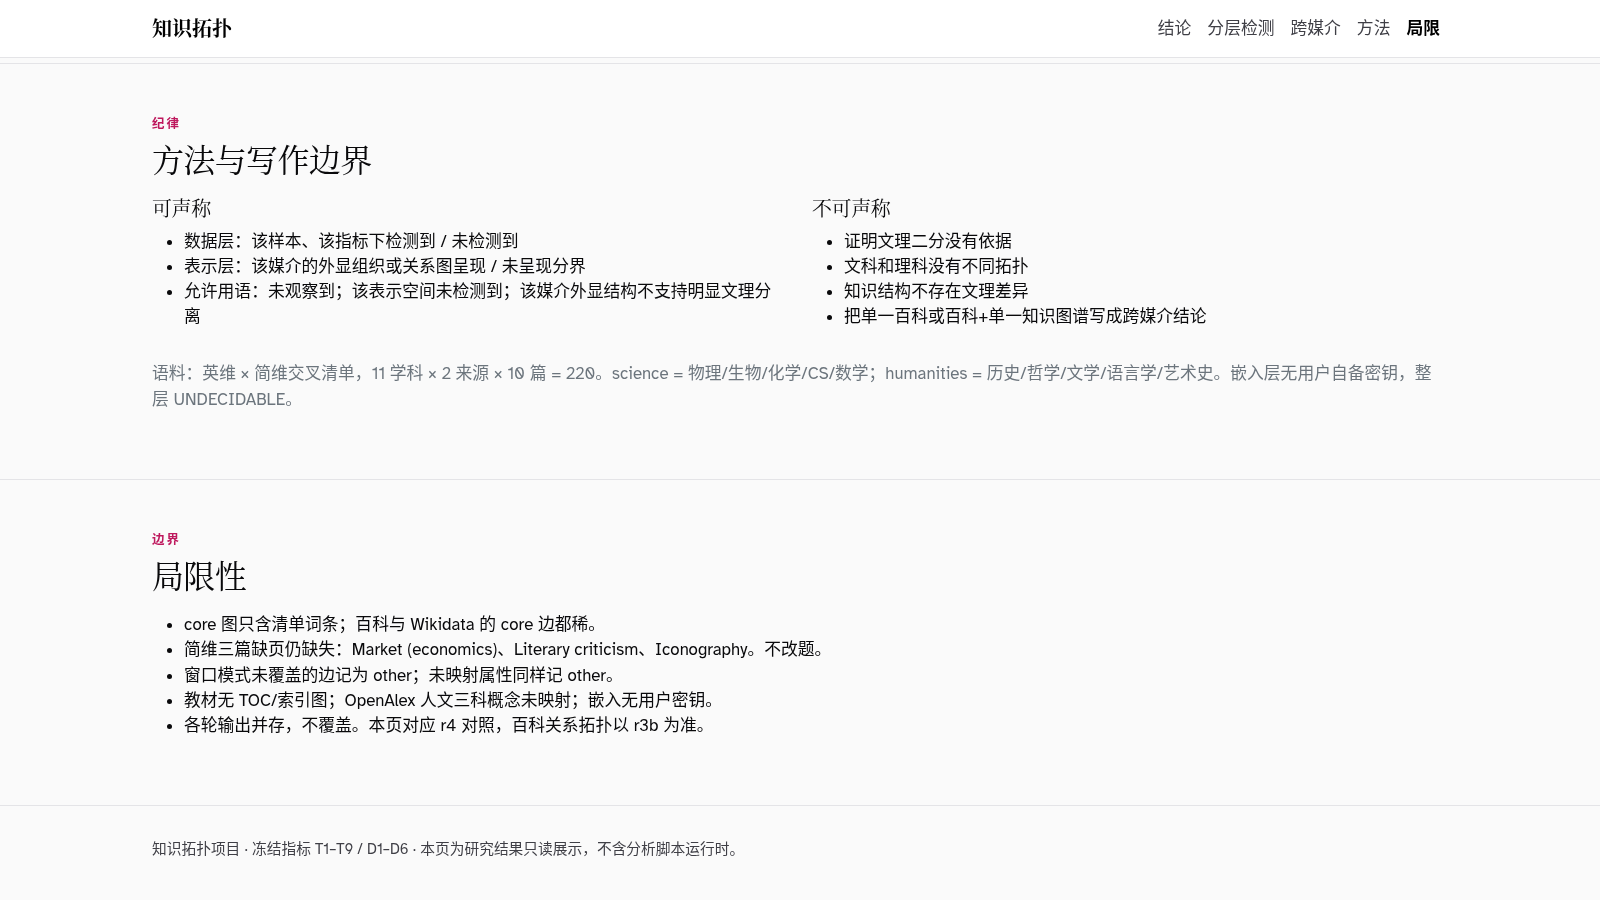The image size is (1600, 900).
Task: Click the line 文科和理科没有不同拓扑
Action: tap(936, 266)
